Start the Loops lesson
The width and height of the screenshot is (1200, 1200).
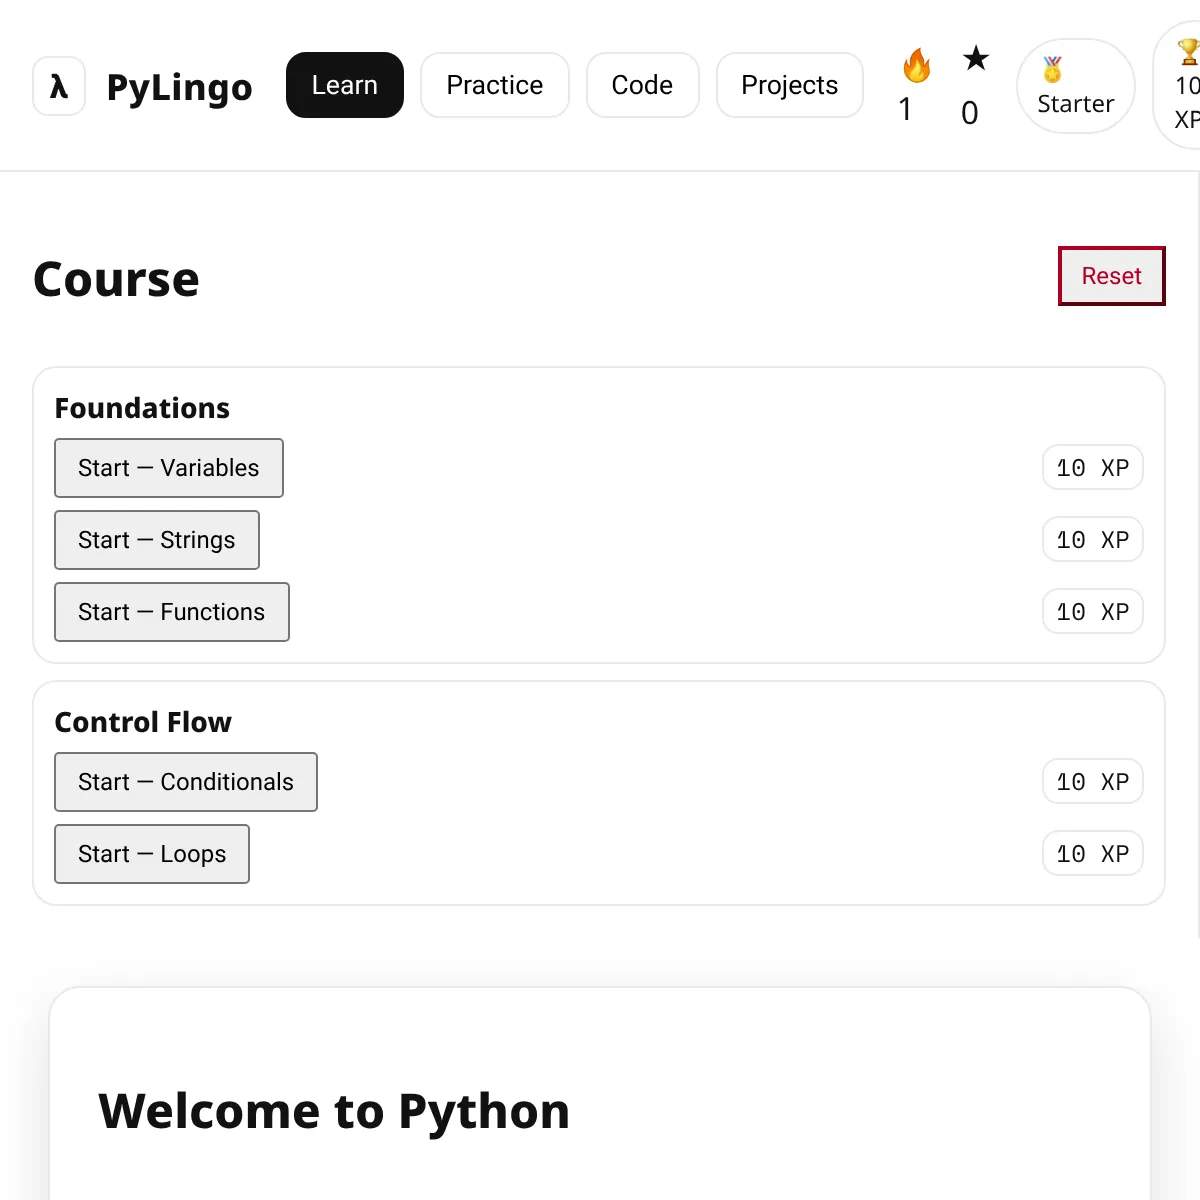(152, 854)
